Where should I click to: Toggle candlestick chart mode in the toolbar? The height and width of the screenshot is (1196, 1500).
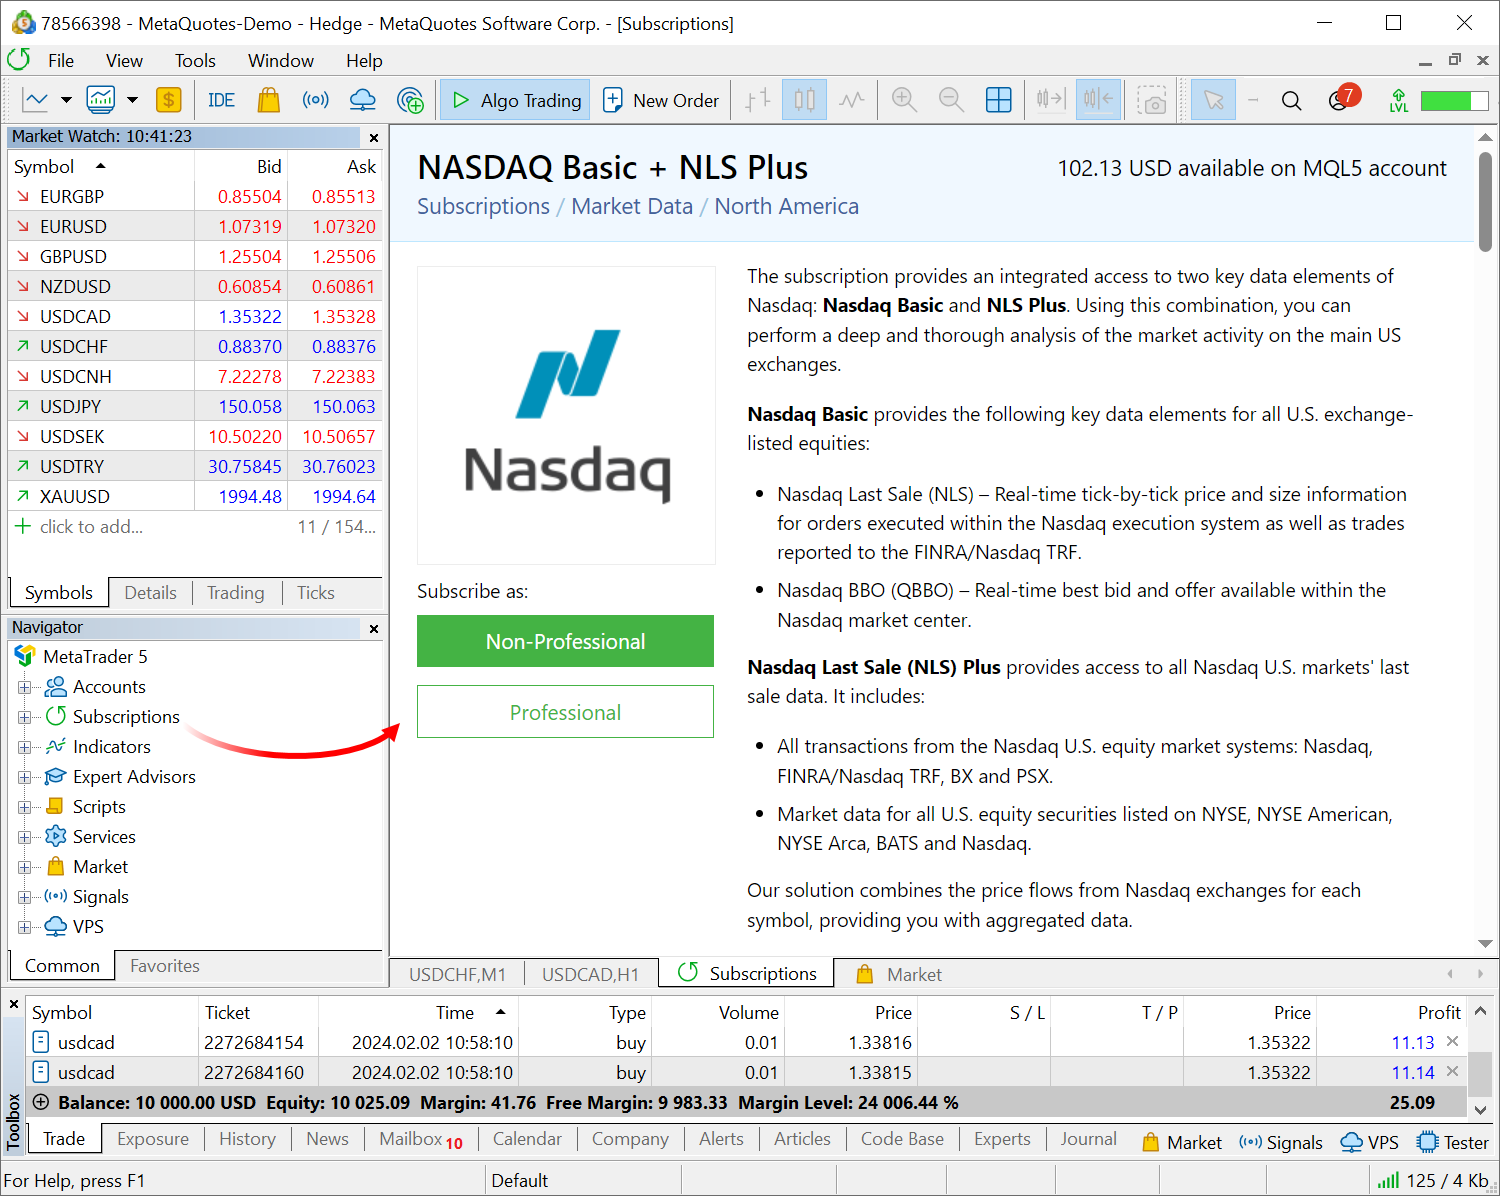click(x=804, y=100)
